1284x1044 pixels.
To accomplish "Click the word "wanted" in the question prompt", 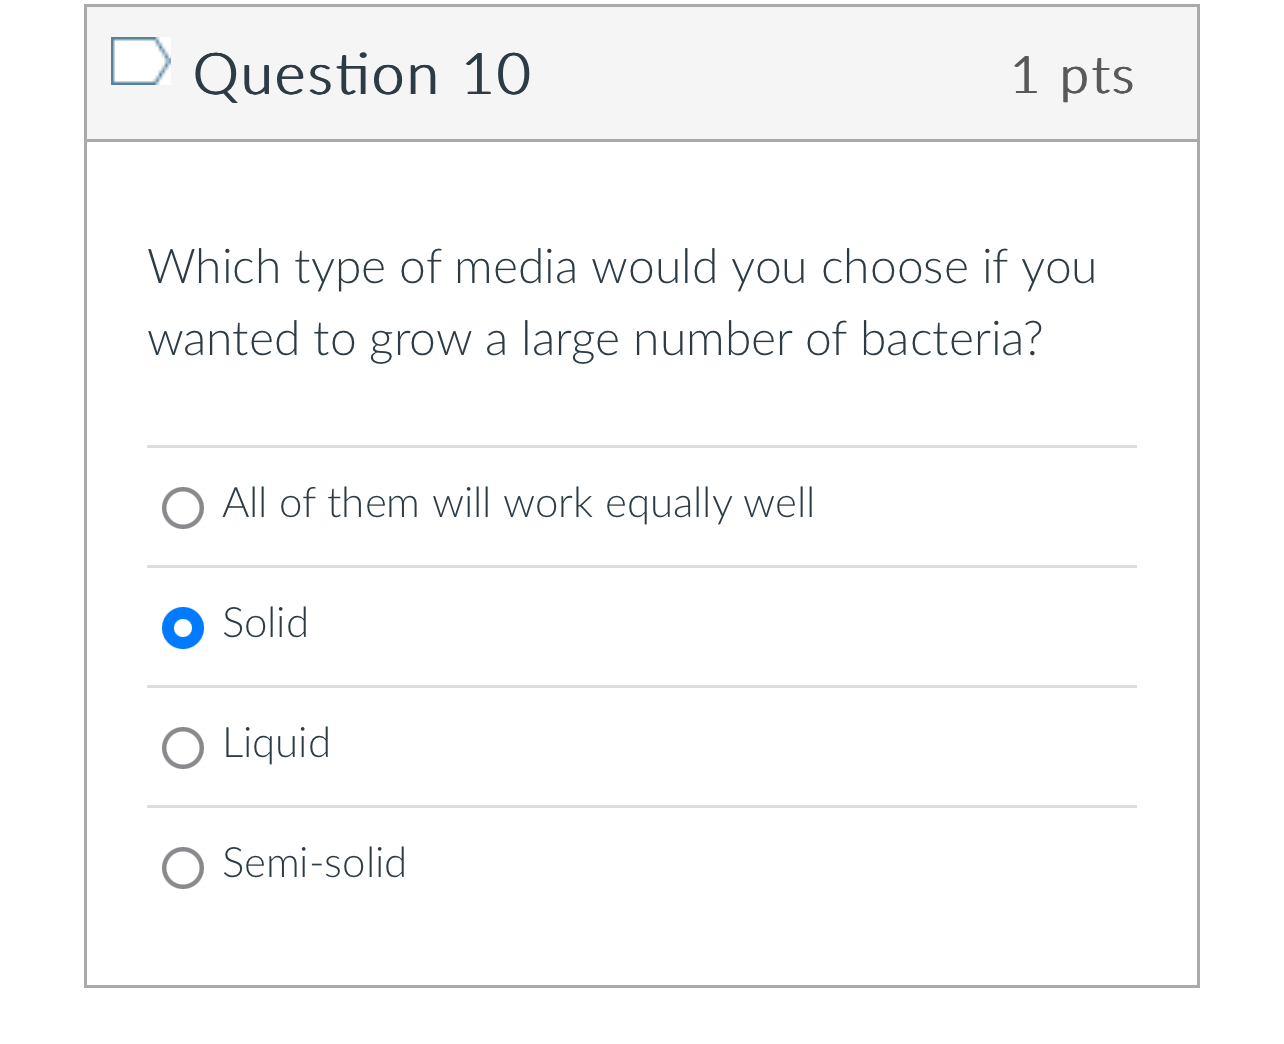I will [224, 340].
